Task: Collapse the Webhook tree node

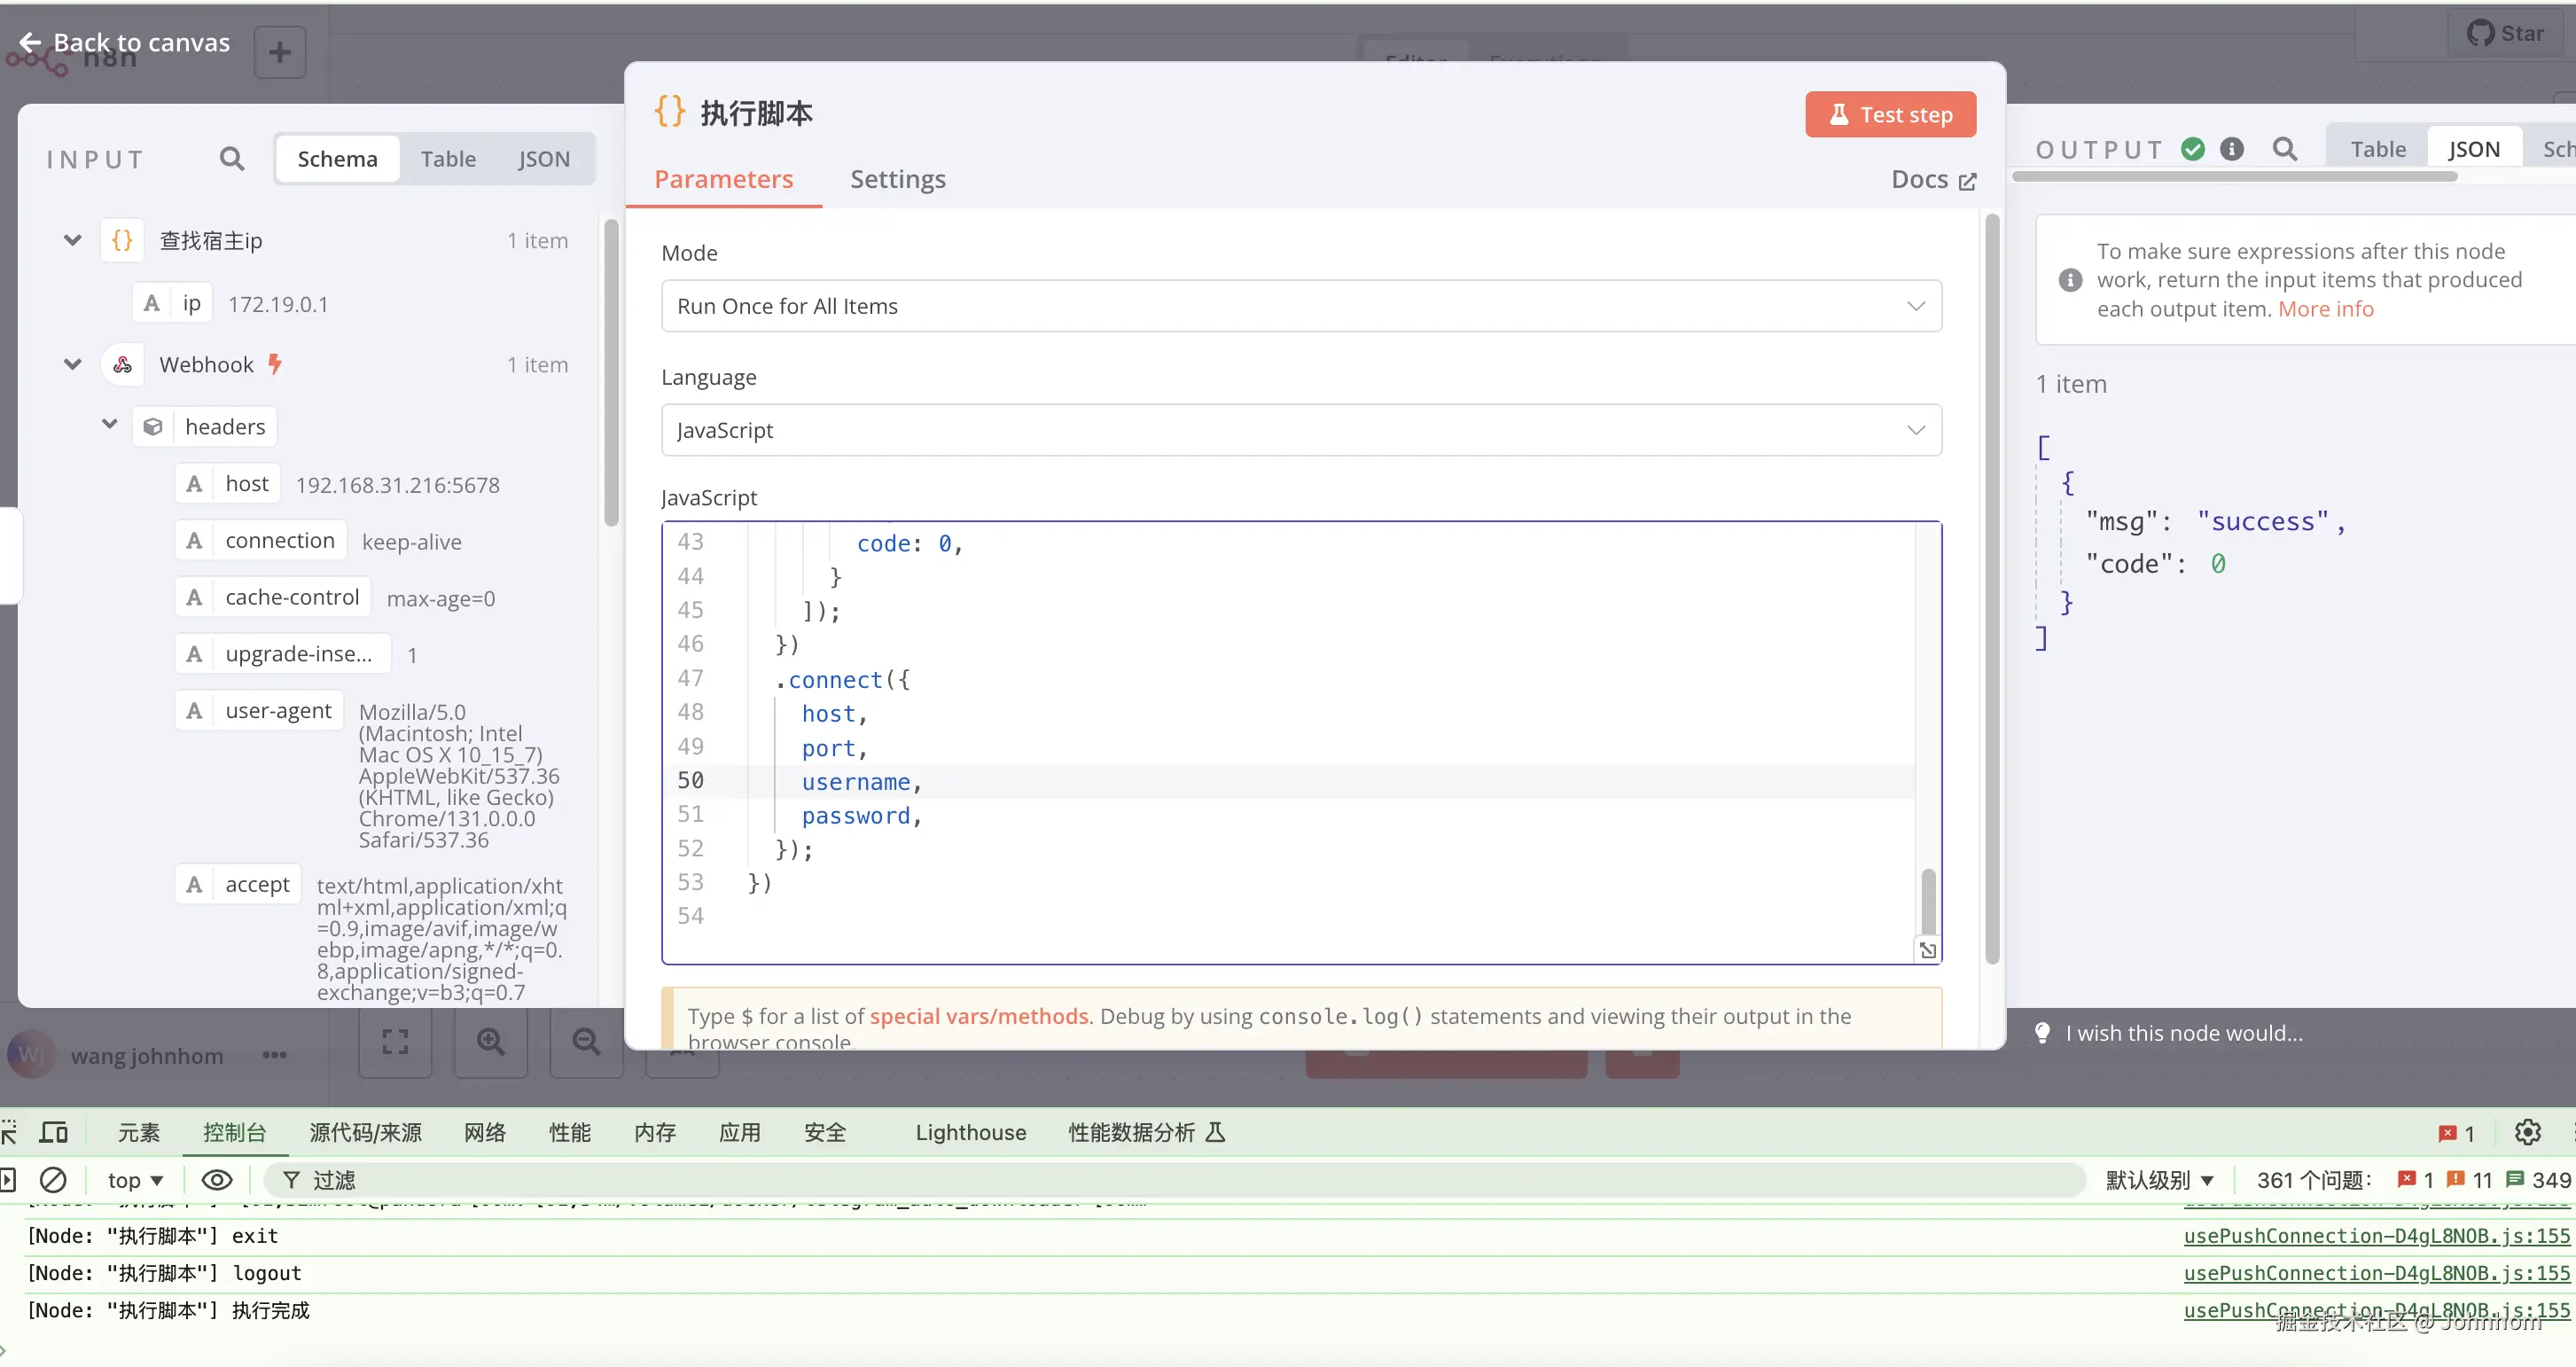Action: (72, 364)
